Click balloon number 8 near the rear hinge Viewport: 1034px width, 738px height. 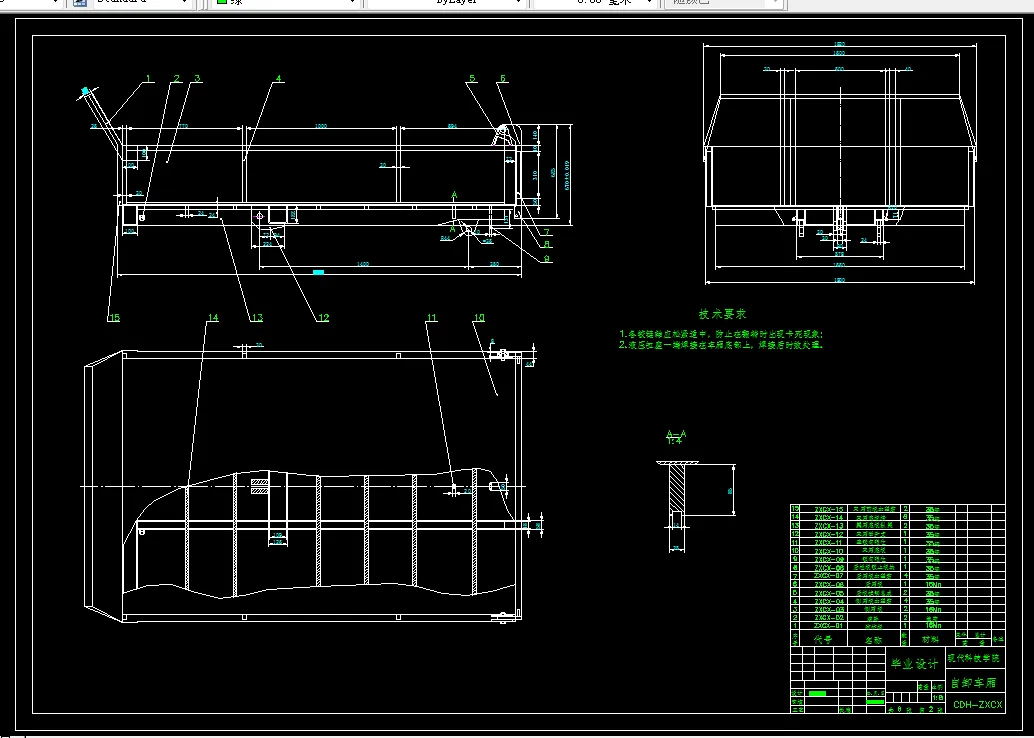pyautogui.click(x=547, y=245)
